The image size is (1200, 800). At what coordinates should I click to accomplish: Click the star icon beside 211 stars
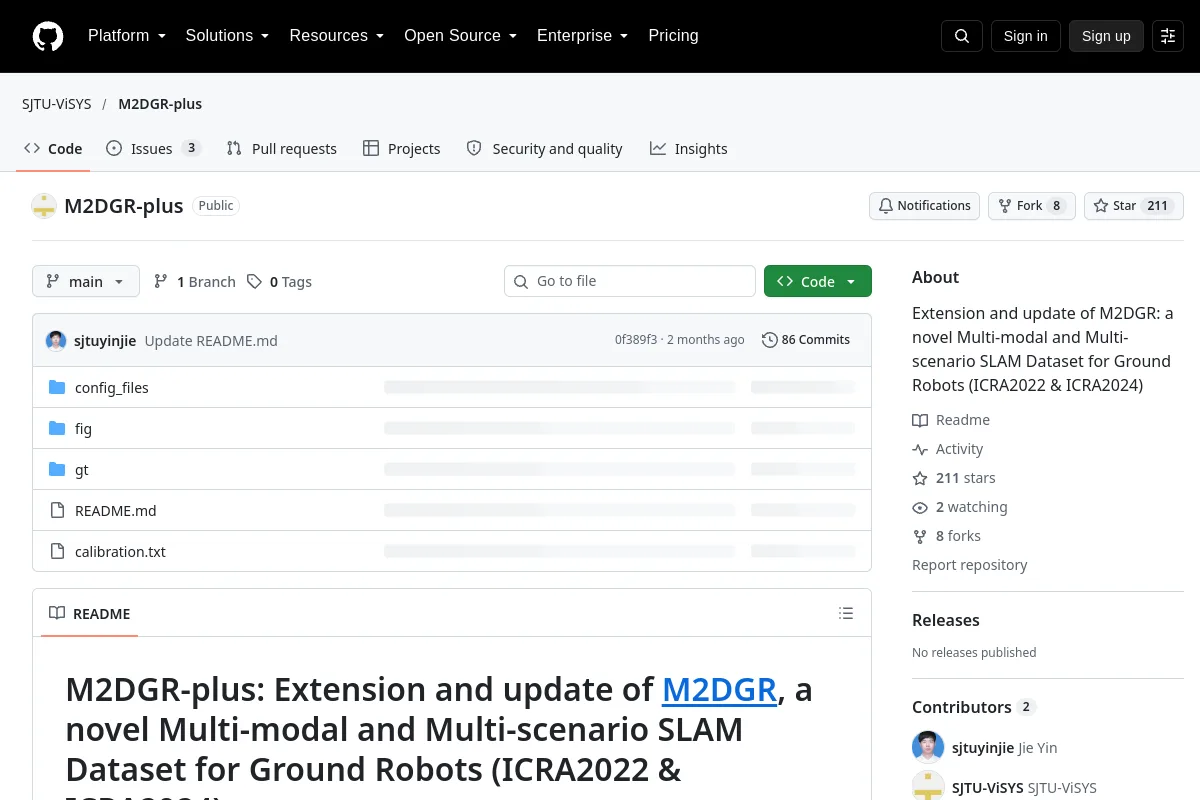pyautogui.click(x=920, y=478)
